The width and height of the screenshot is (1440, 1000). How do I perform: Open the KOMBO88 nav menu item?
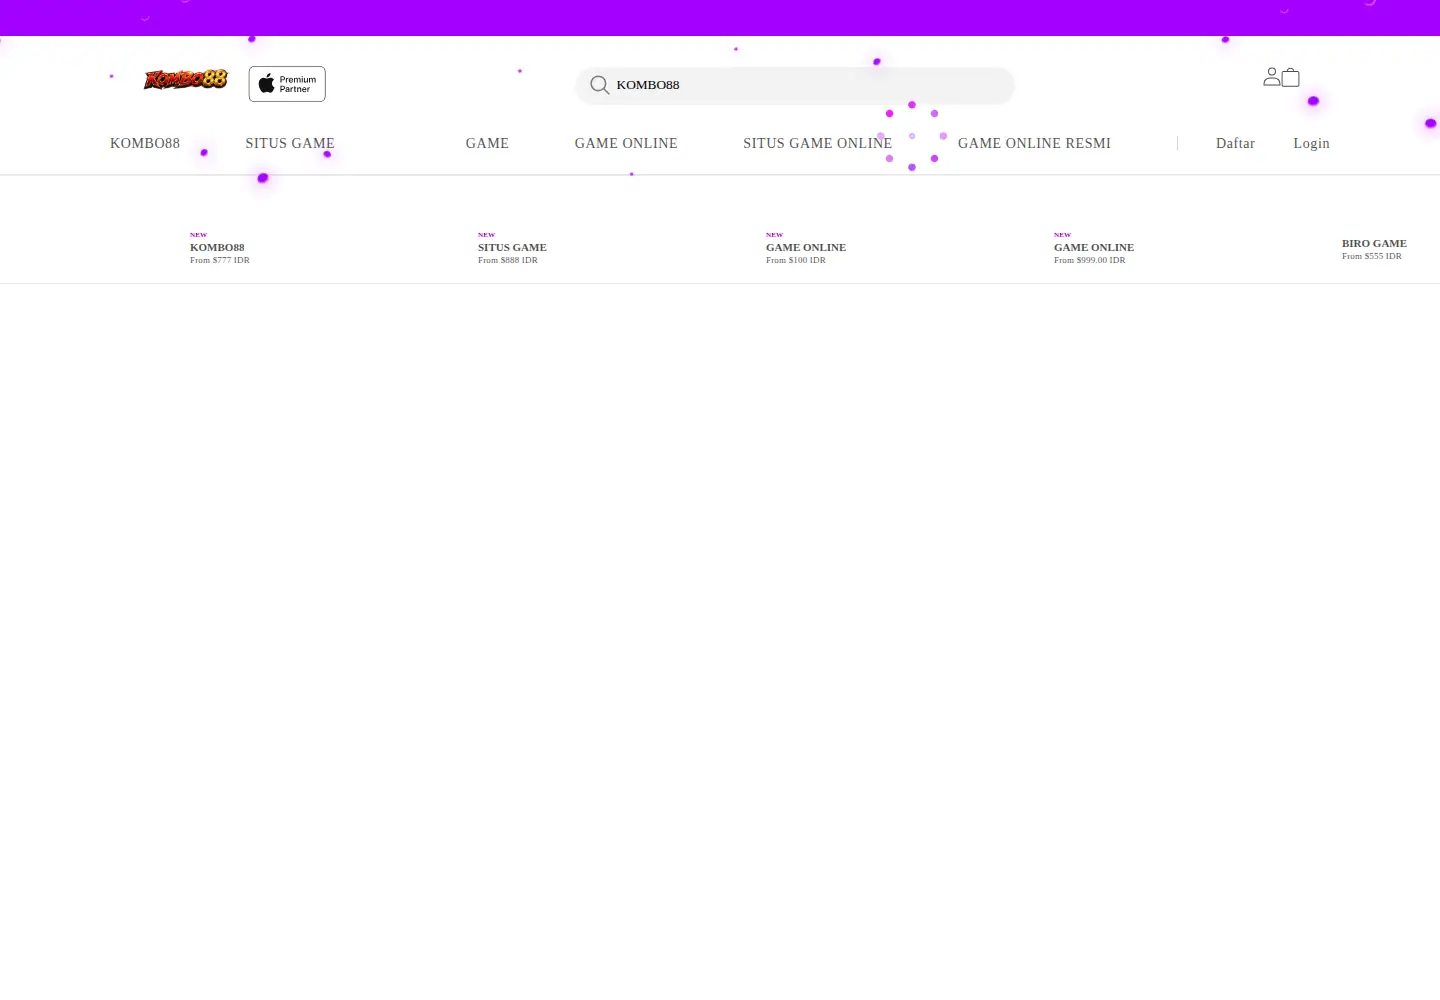click(145, 143)
